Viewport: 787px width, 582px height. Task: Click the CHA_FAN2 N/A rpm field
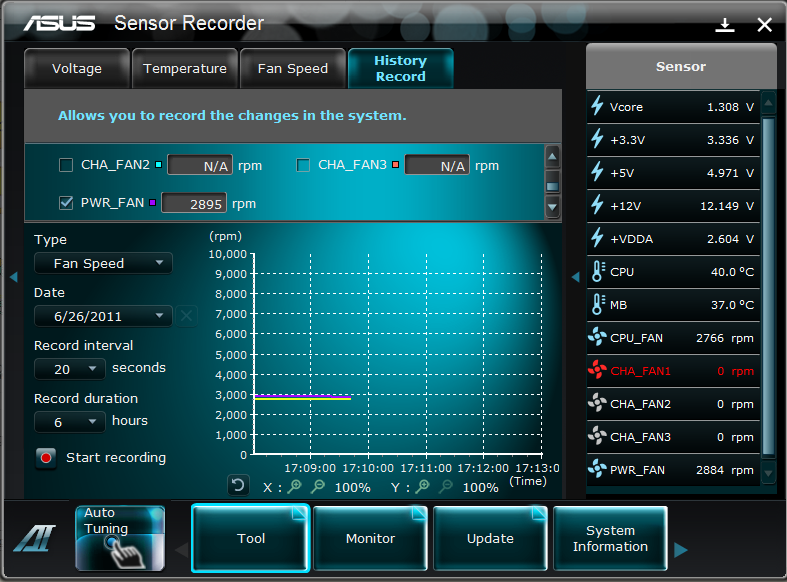coord(200,165)
